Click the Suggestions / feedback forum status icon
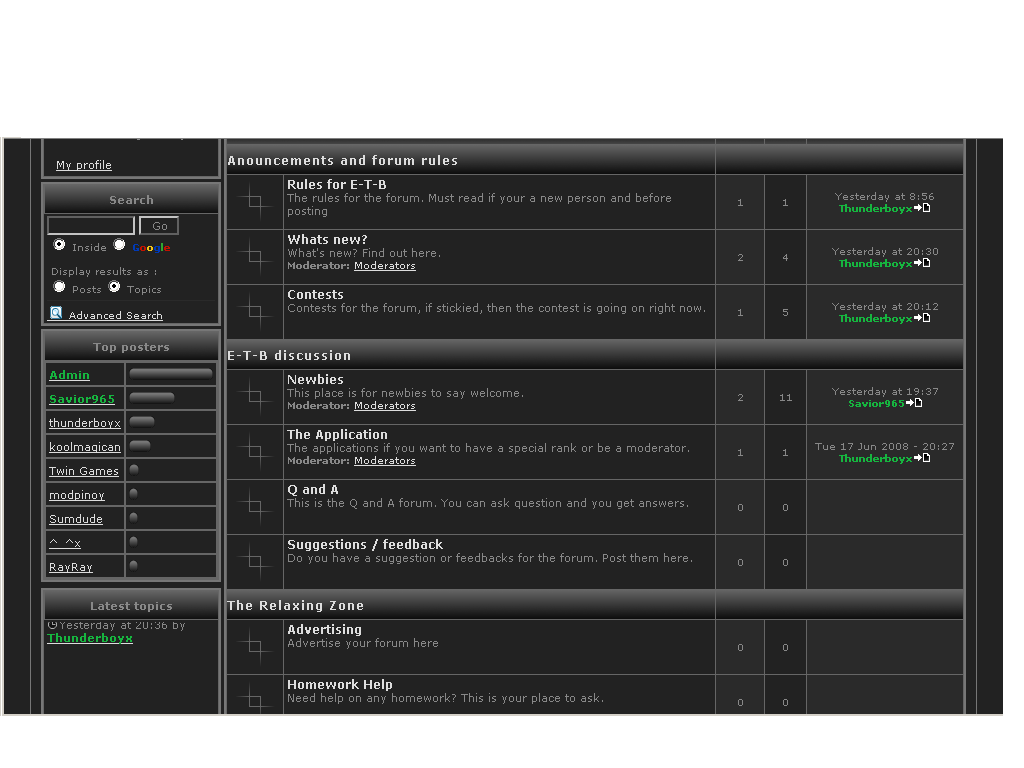Image resolution: width=1024 pixels, height=768 pixels. tap(255, 562)
